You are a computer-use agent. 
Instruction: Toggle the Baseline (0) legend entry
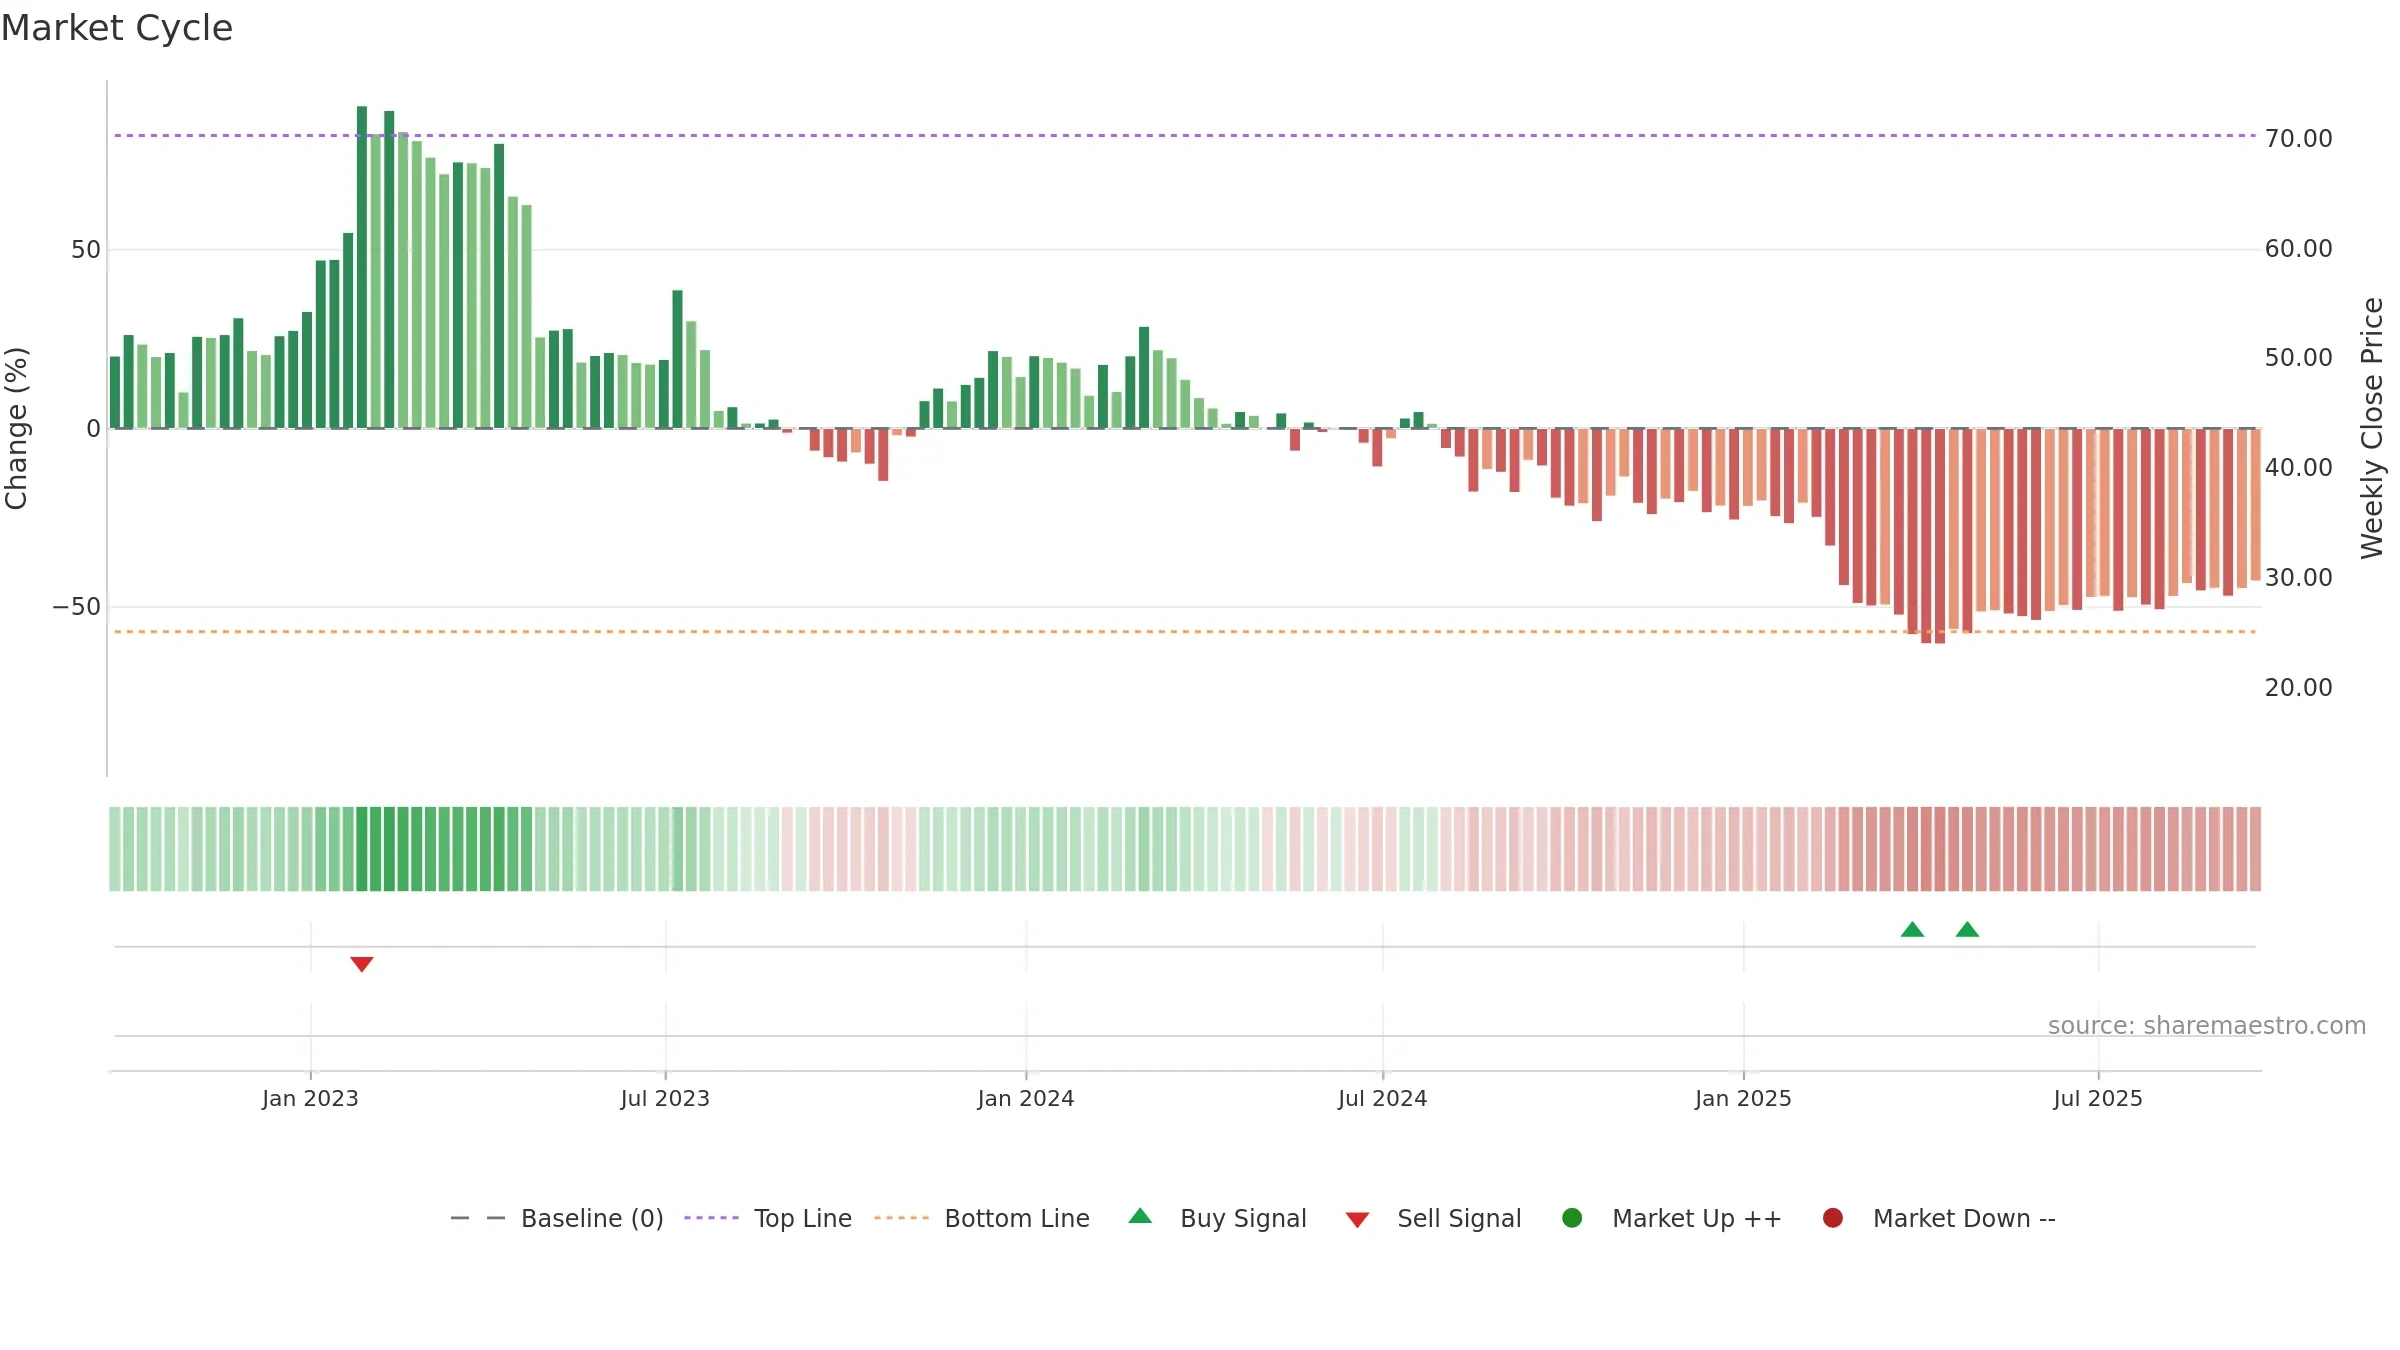pyautogui.click(x=557, y=1218)
